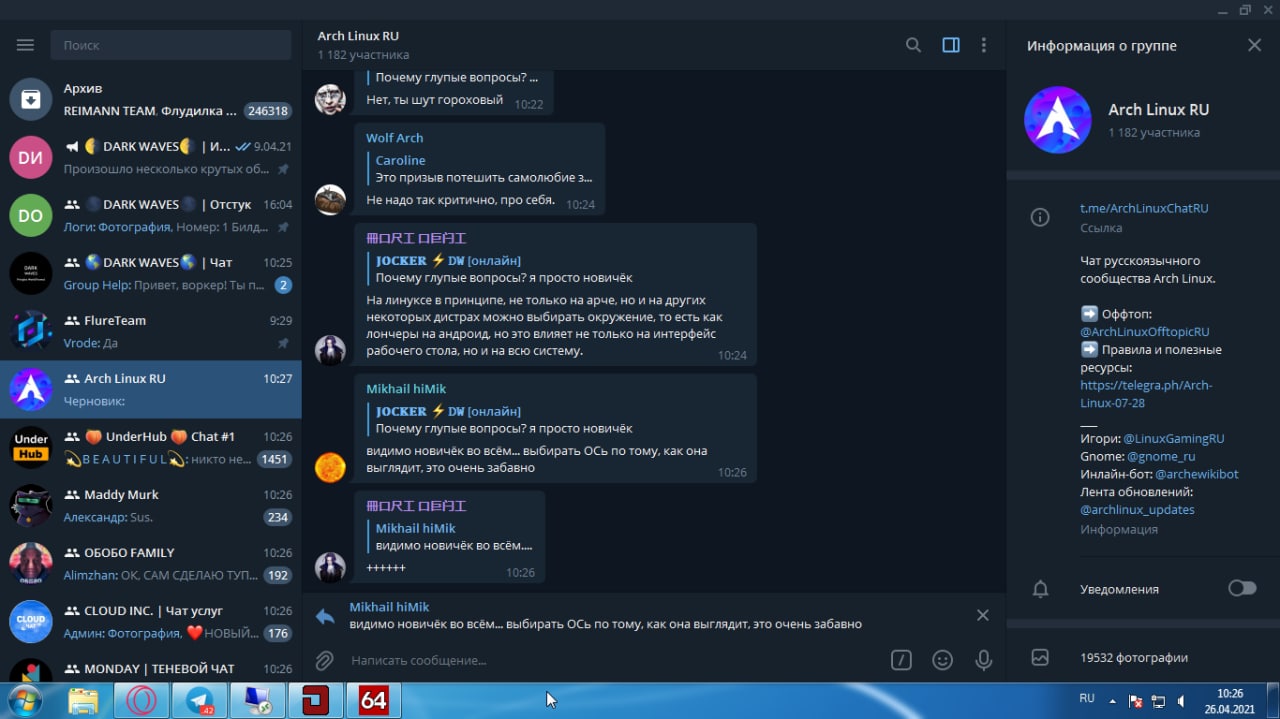Viewport: 1280px width, 719px height.
Task: Click Mikhail hiMik's orange avatar
Action: 330,467
